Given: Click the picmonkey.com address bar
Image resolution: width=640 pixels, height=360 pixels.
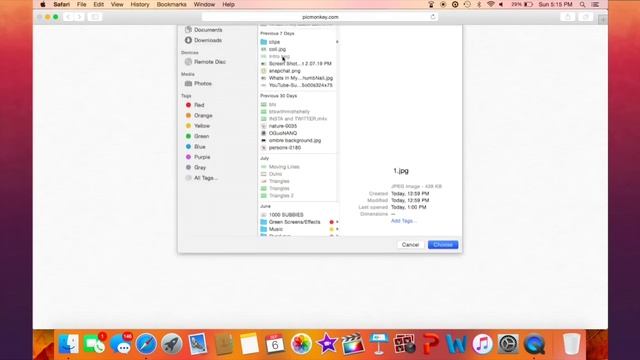Looking at the screenshot, I should (320, 17).
